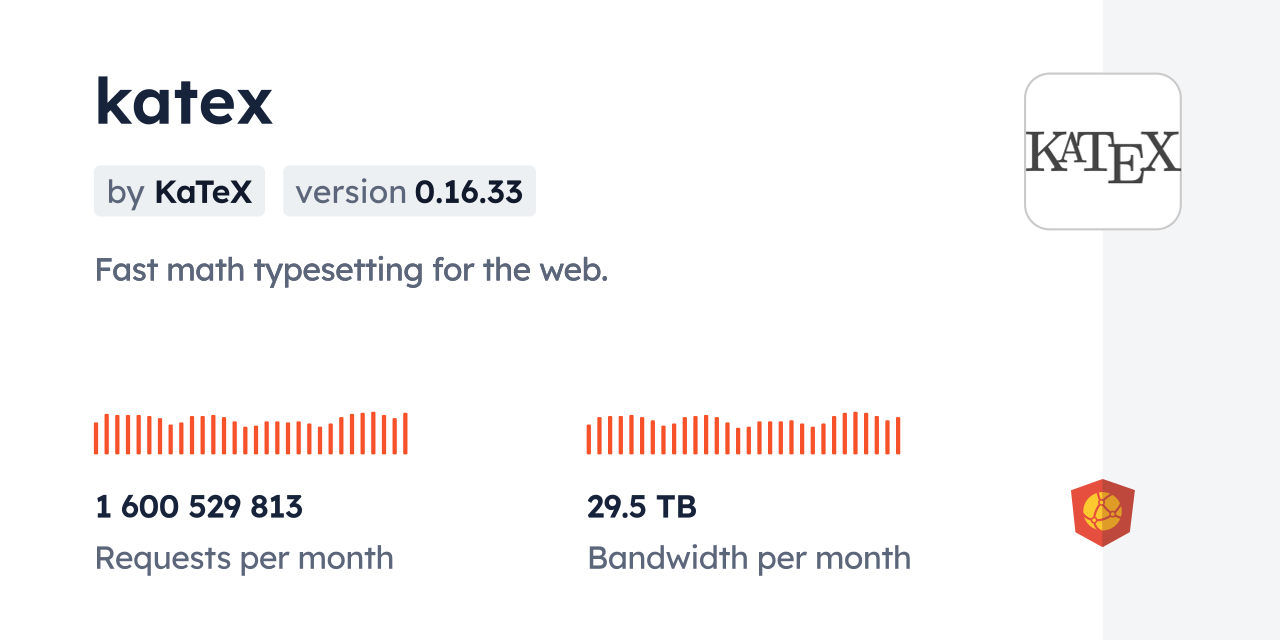Viewport: 1280px width, 640px height.
Task: Click the first bar of requests chart
Action: point(96,438)
